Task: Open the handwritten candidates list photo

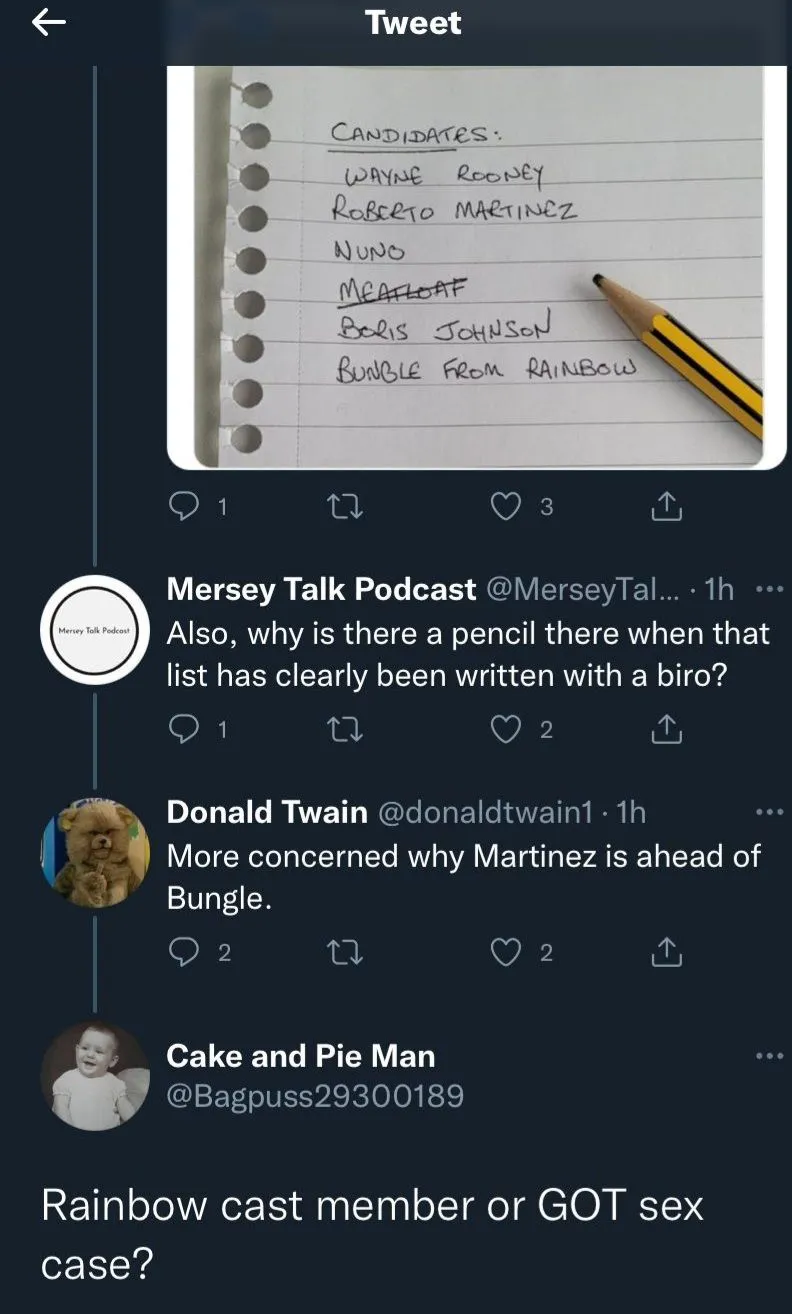Action: pos(476,266)
